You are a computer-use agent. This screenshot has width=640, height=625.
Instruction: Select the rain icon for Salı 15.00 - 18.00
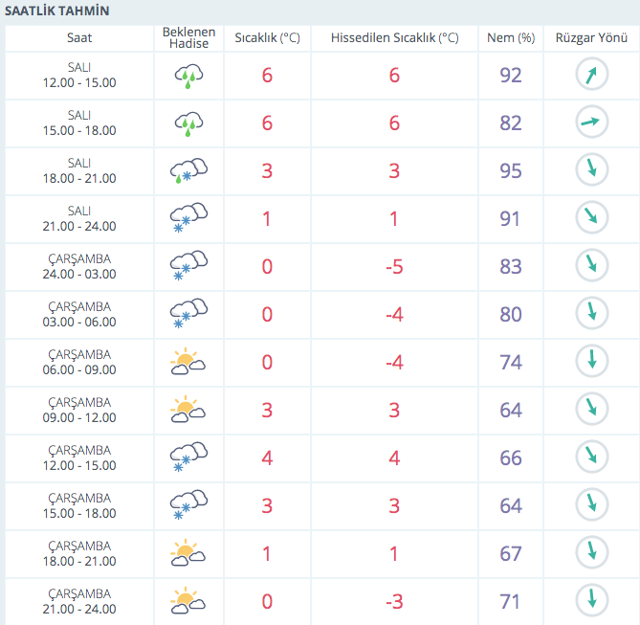coord(188,123)
